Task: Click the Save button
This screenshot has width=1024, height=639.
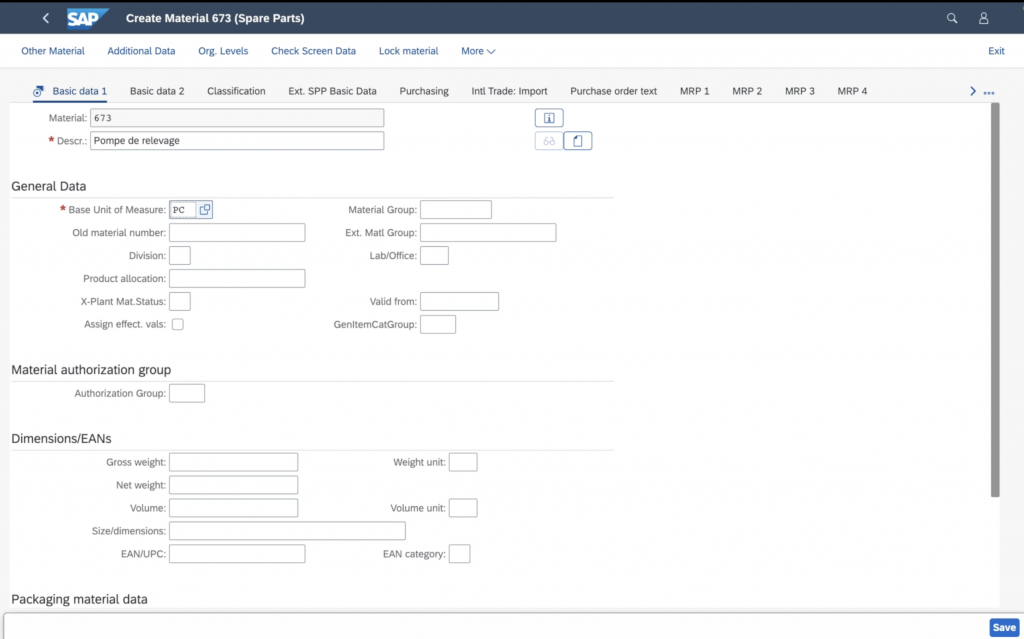Action: 1003,627
